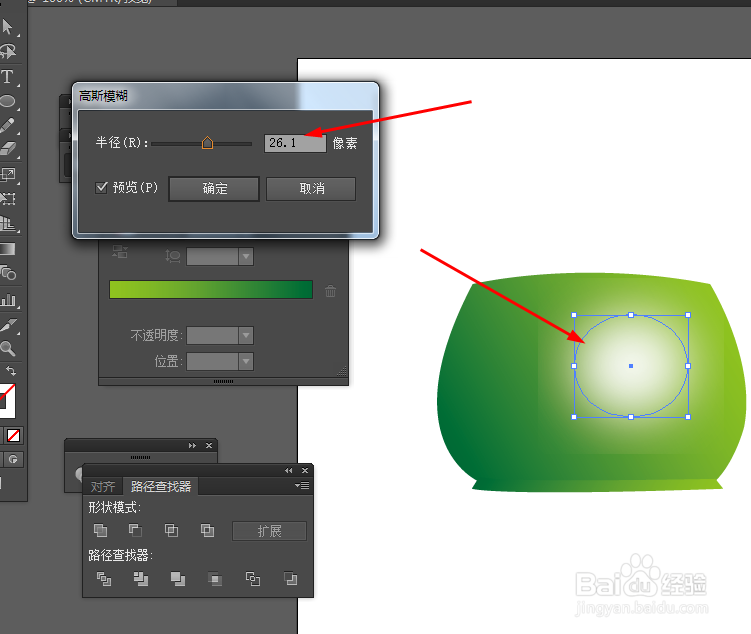The image size is (751, 634).
Task: Select the Zoom magnifier tool
Action: 8,348
